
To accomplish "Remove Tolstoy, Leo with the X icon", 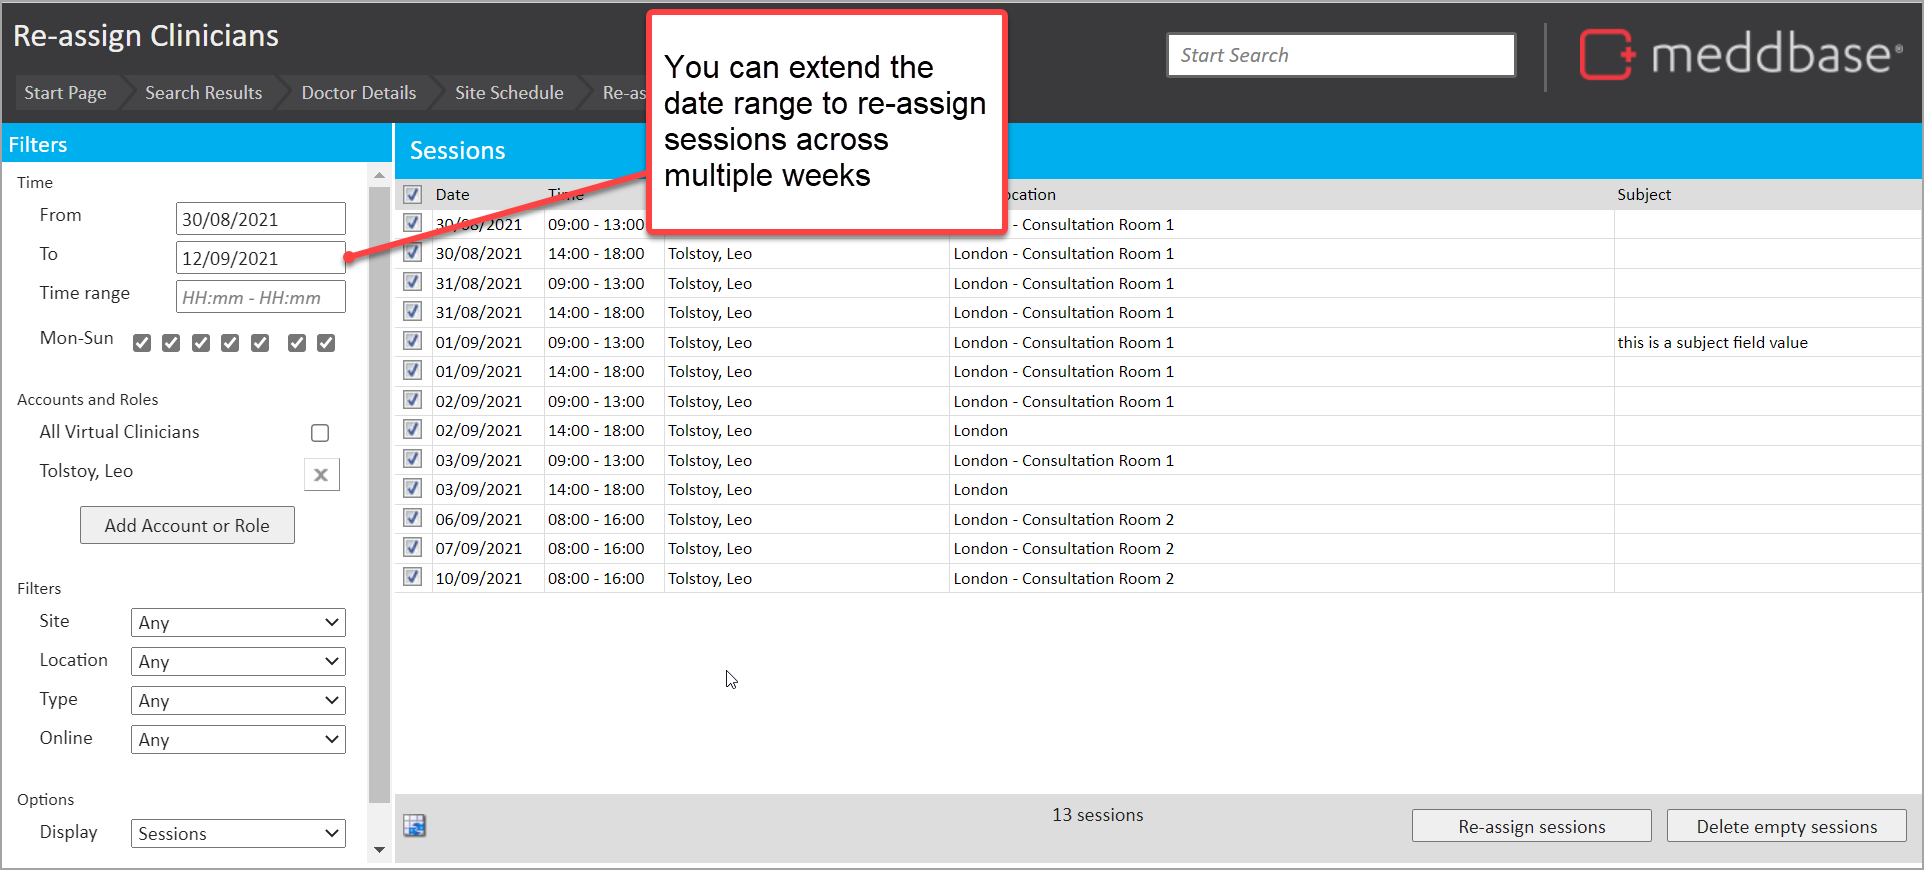I will point(321,475).
